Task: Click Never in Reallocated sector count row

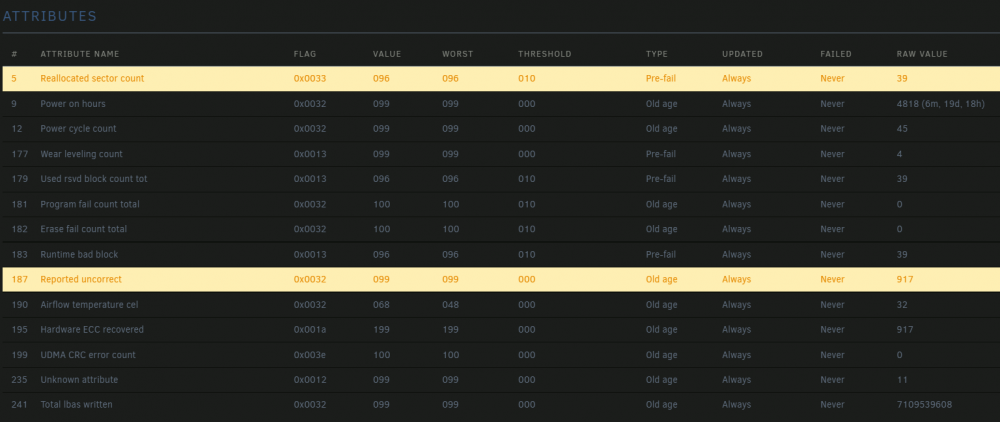Action: 832,78
